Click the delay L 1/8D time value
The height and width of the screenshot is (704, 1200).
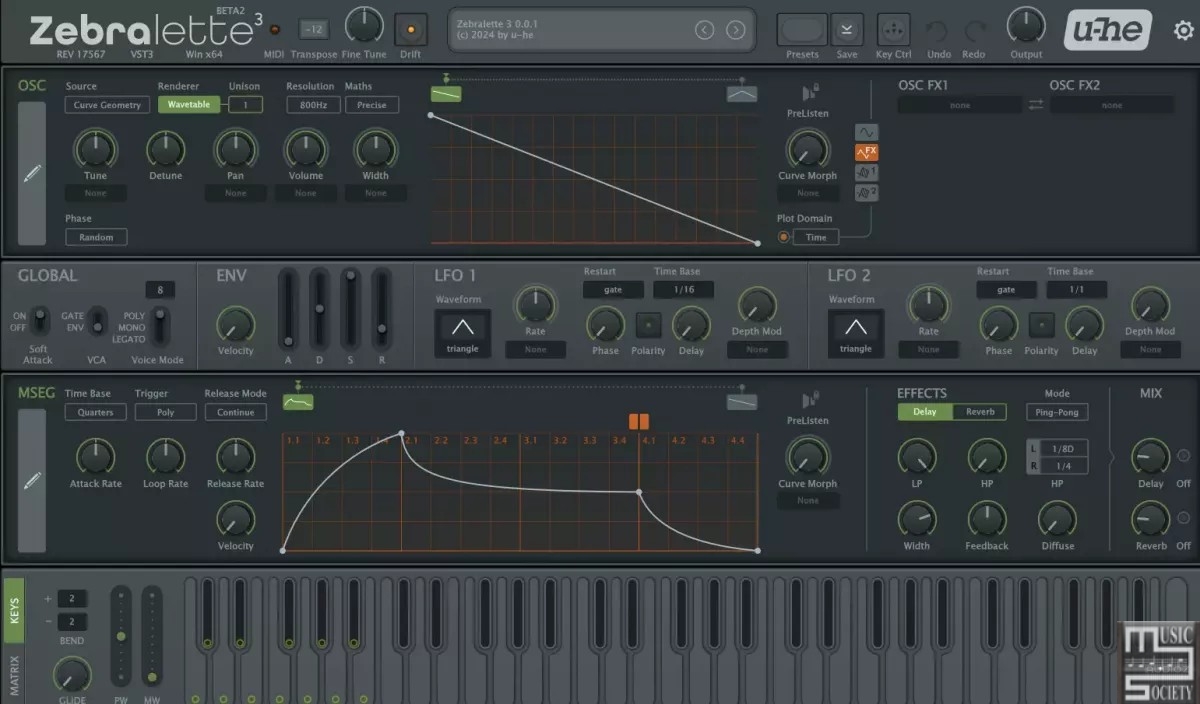coord(1062,448)
